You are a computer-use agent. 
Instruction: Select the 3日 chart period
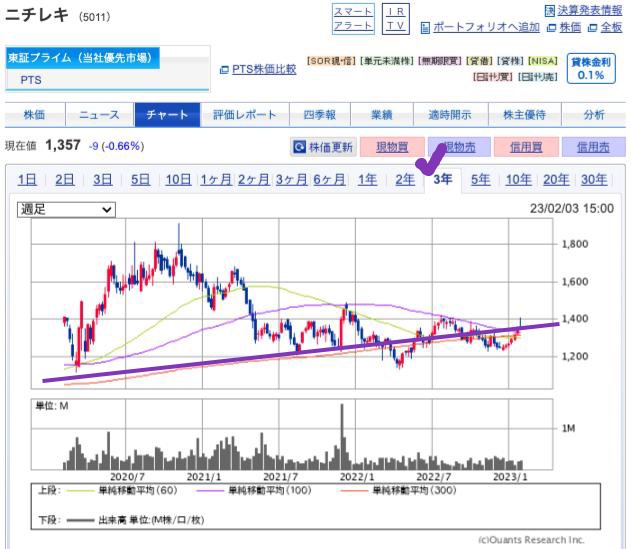point(103,180)
